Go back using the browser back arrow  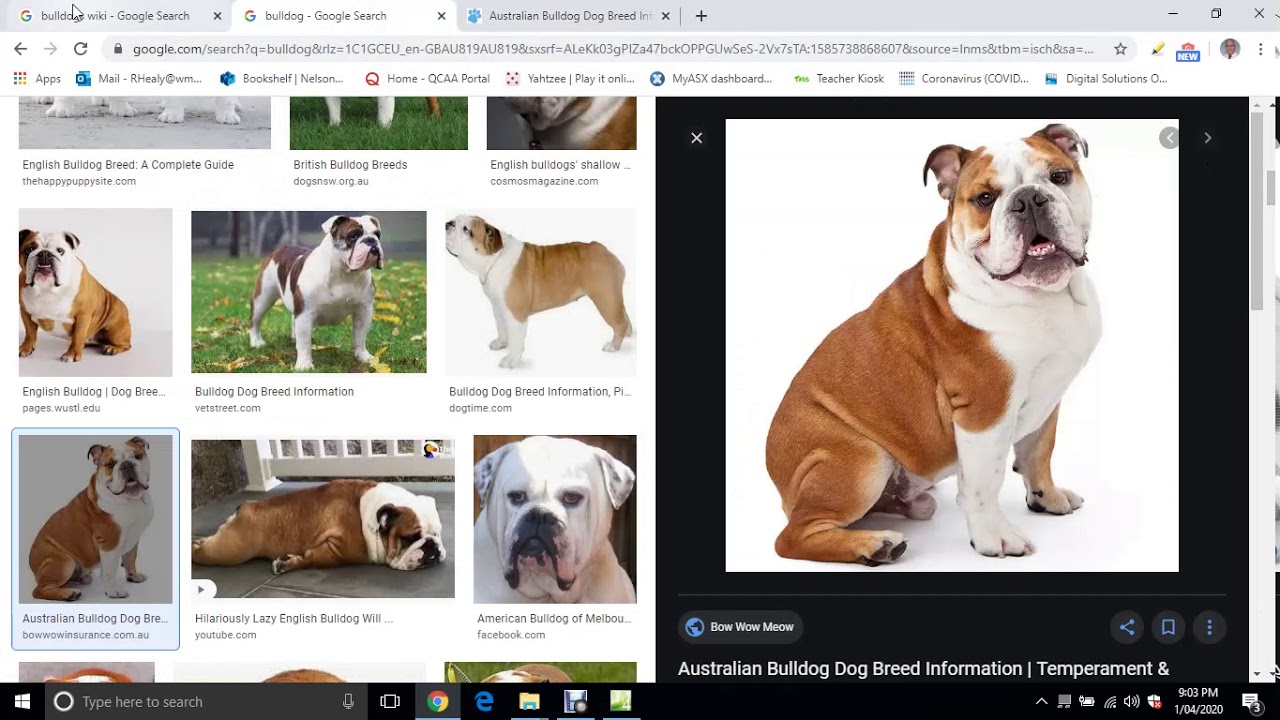20,48
